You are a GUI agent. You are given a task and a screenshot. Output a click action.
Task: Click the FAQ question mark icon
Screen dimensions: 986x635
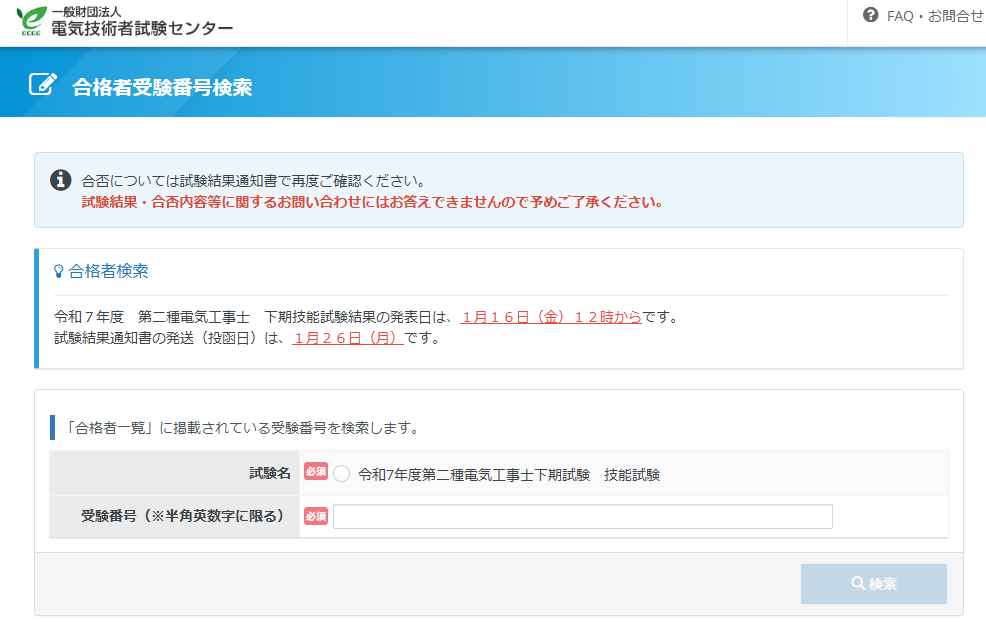(870, 16)
